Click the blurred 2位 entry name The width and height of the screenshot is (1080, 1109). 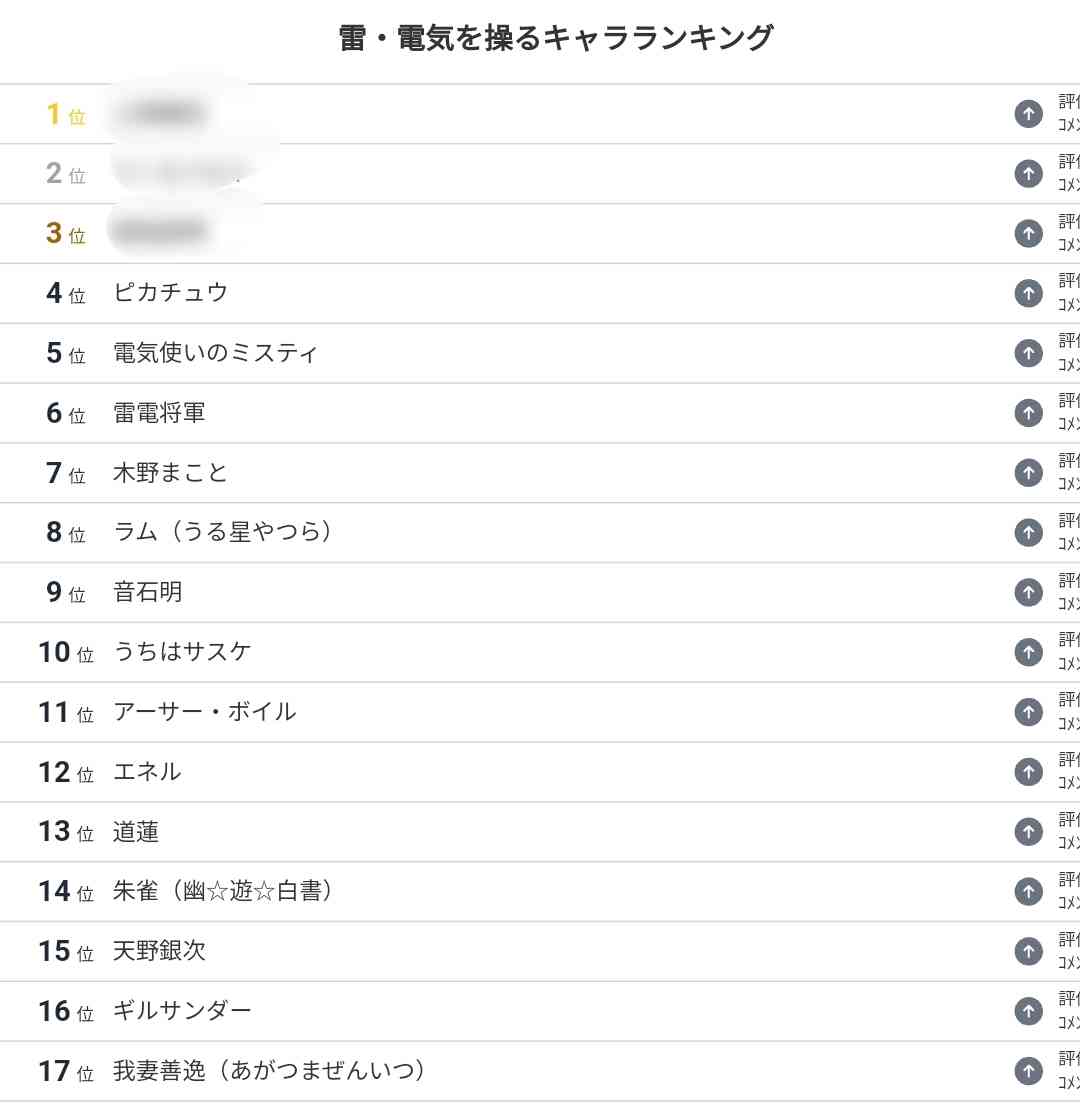click(x=177, y=172)
